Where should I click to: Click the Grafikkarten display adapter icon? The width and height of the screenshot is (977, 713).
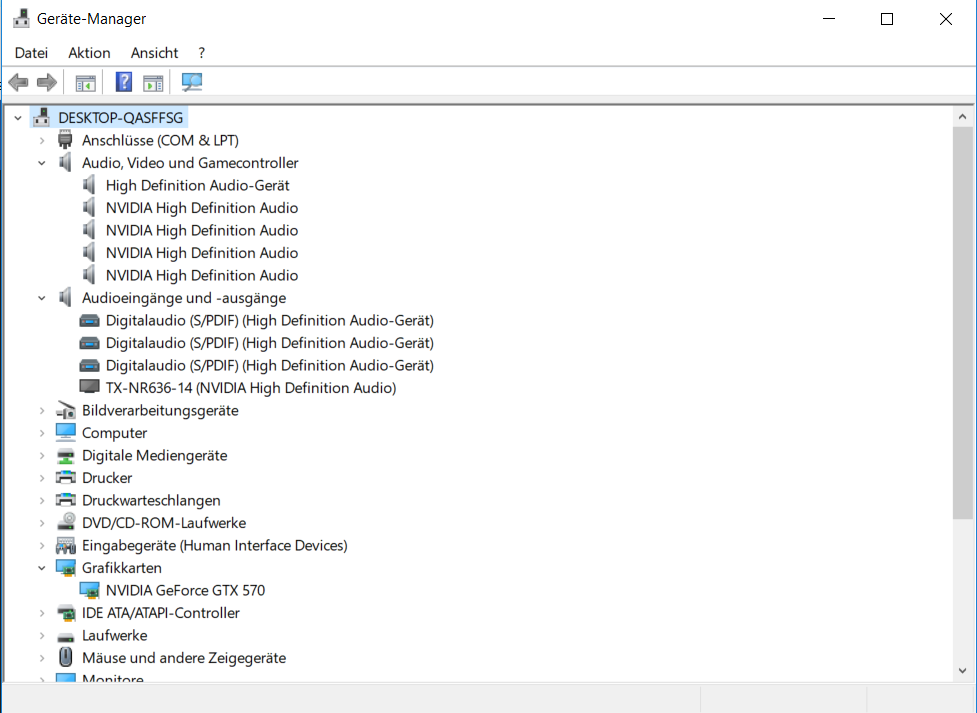pyautogui.click(x=65, y=568)
